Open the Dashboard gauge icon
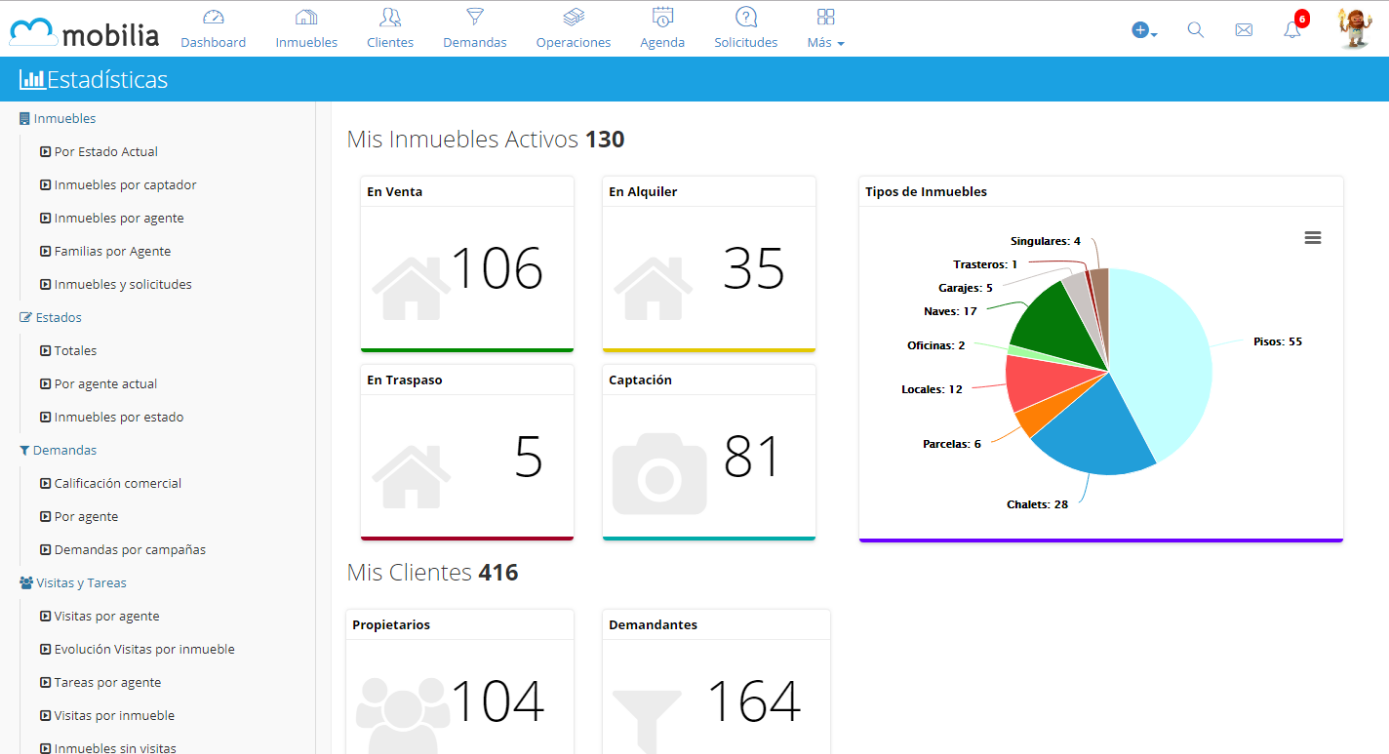 tap(213, 17)
